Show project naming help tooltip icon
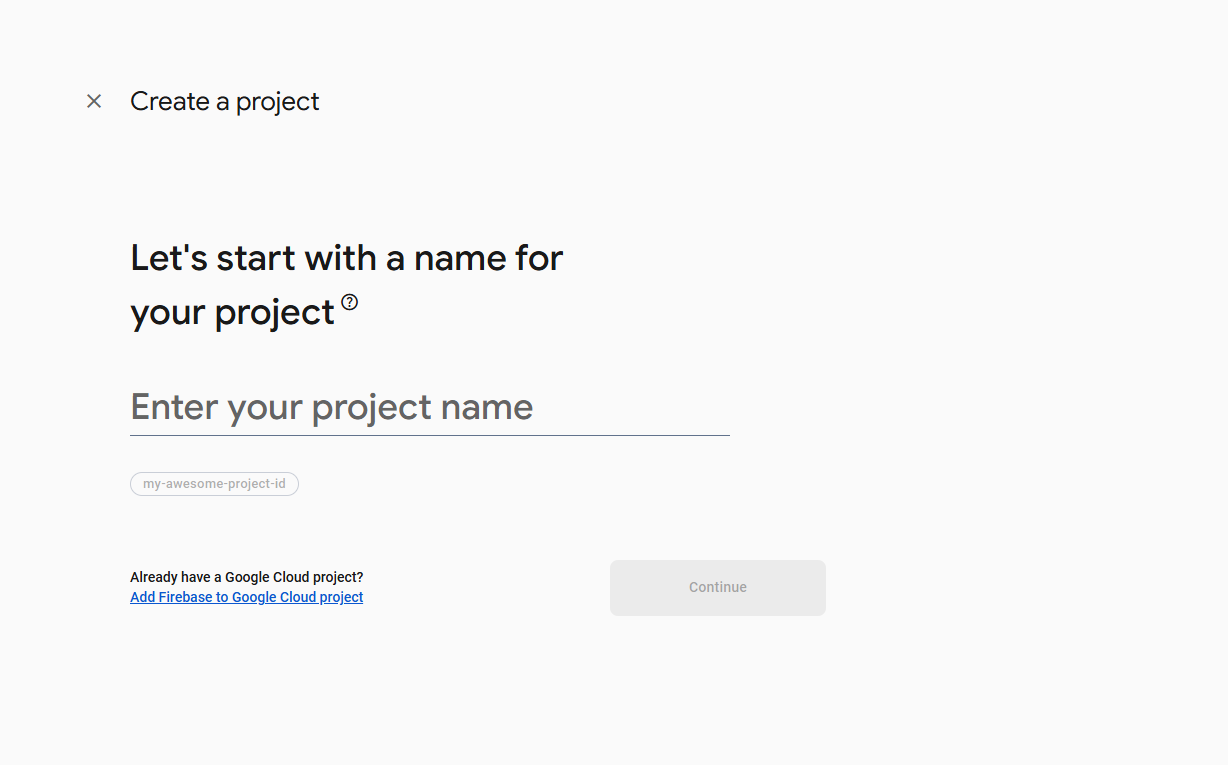The height and width of the screenshot is (765, 1228). click(x=349, y=302)
